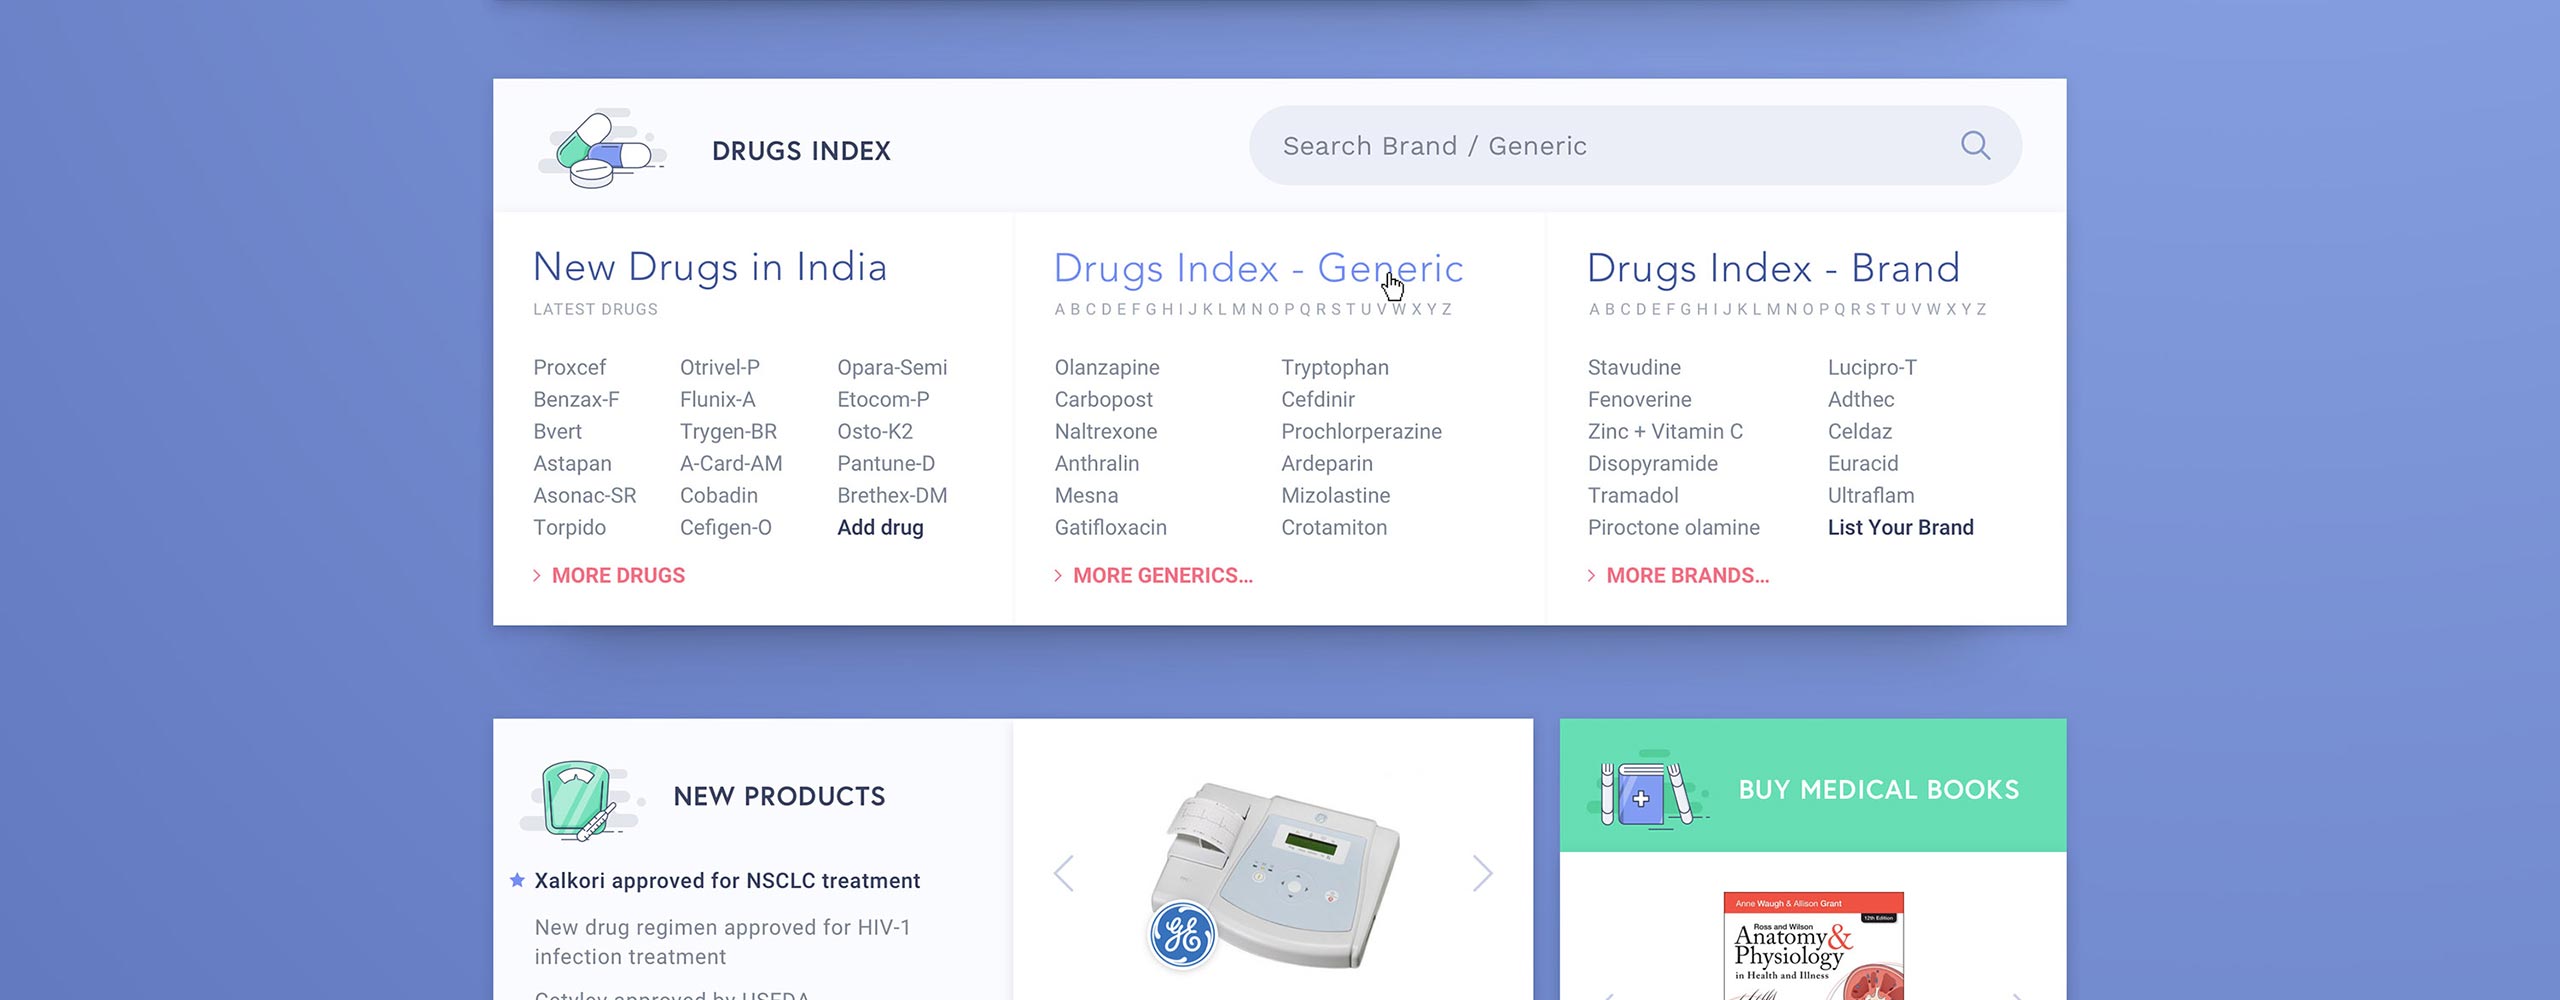Expand MORE BRANDS list
Screen dimensions: 2560x1000
[1686, 576]
